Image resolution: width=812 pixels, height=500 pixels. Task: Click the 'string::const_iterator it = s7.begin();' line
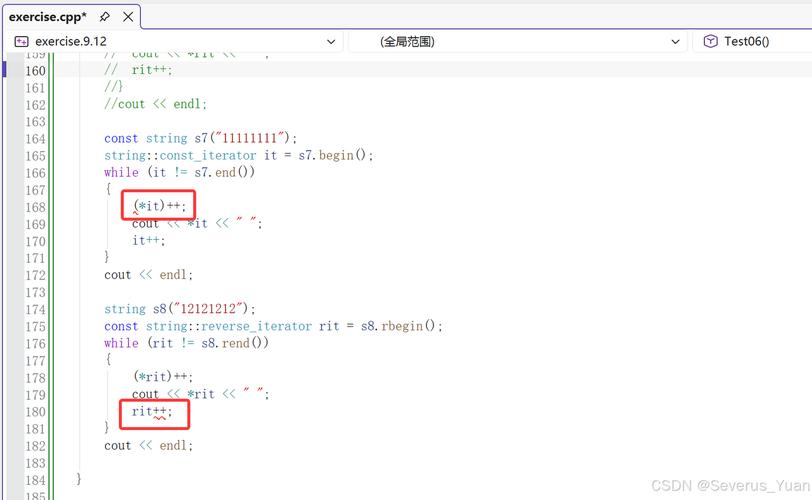click(238, 155)
